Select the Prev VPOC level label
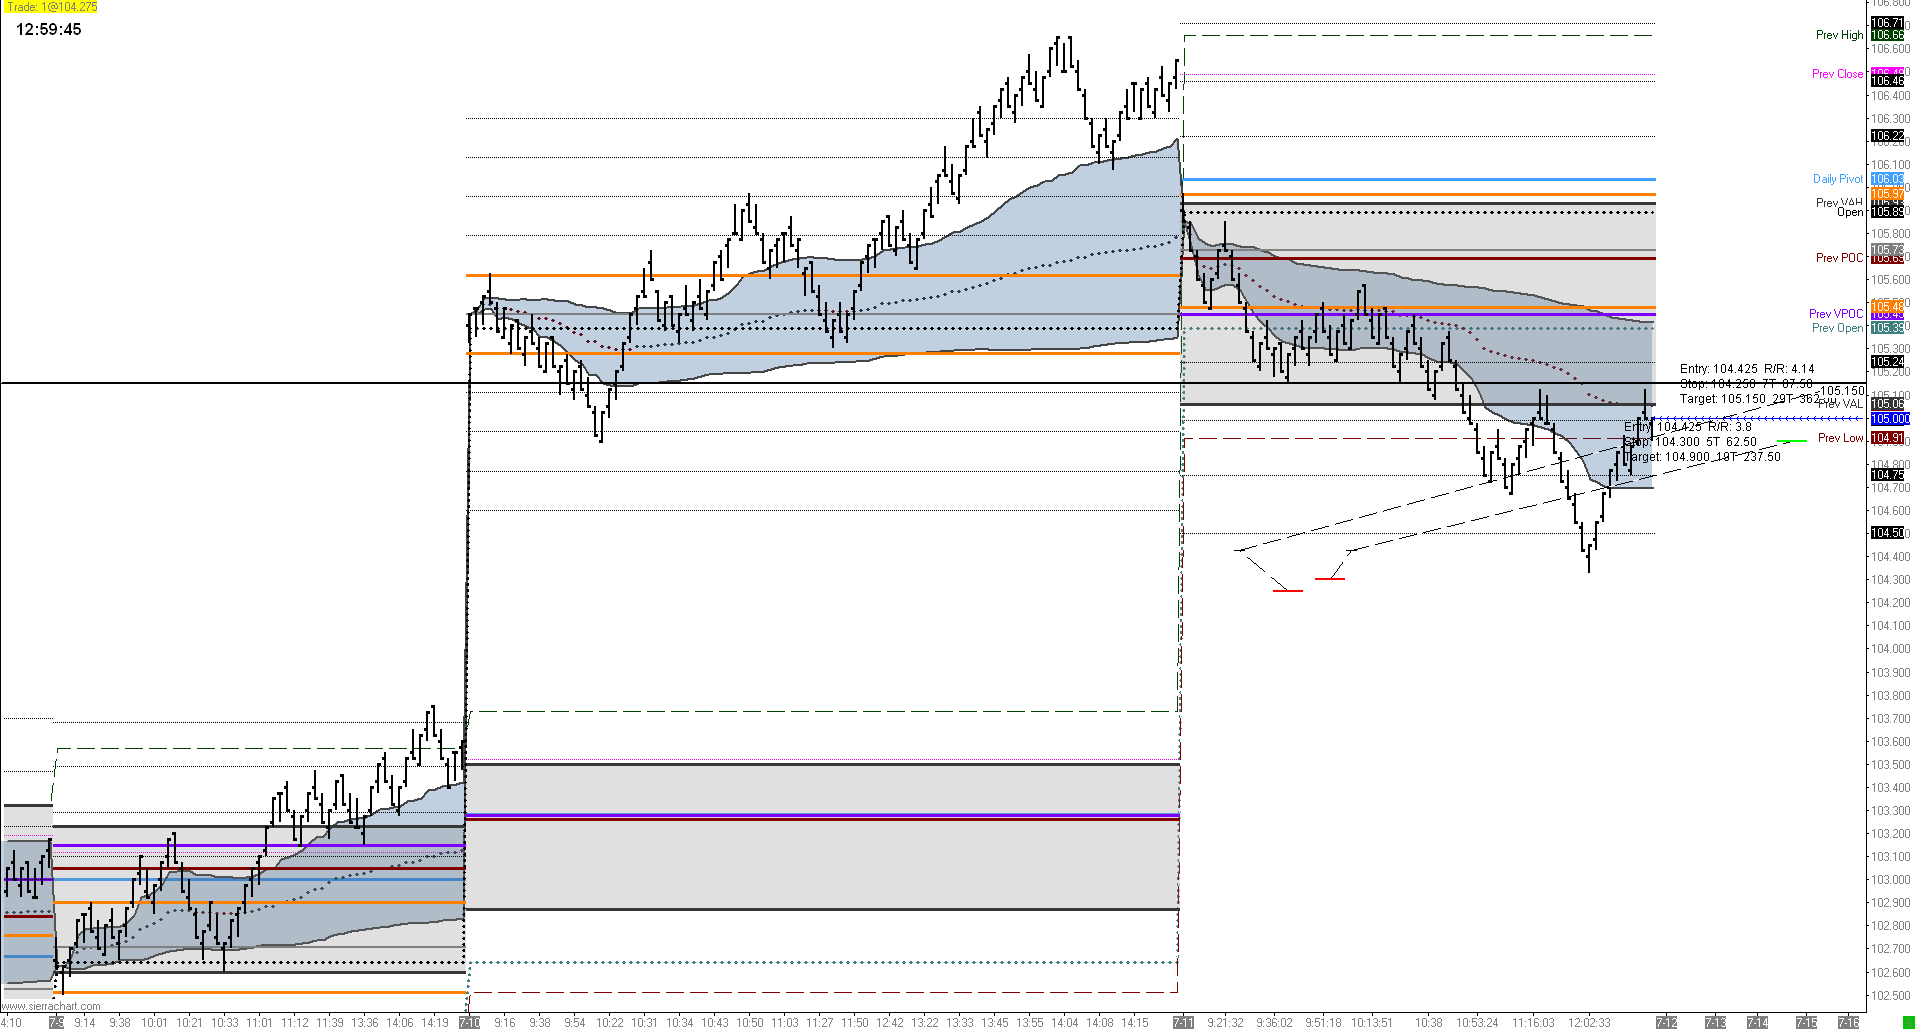This screenshot has height=1030, width=1916. click(x=1836, y=314)
